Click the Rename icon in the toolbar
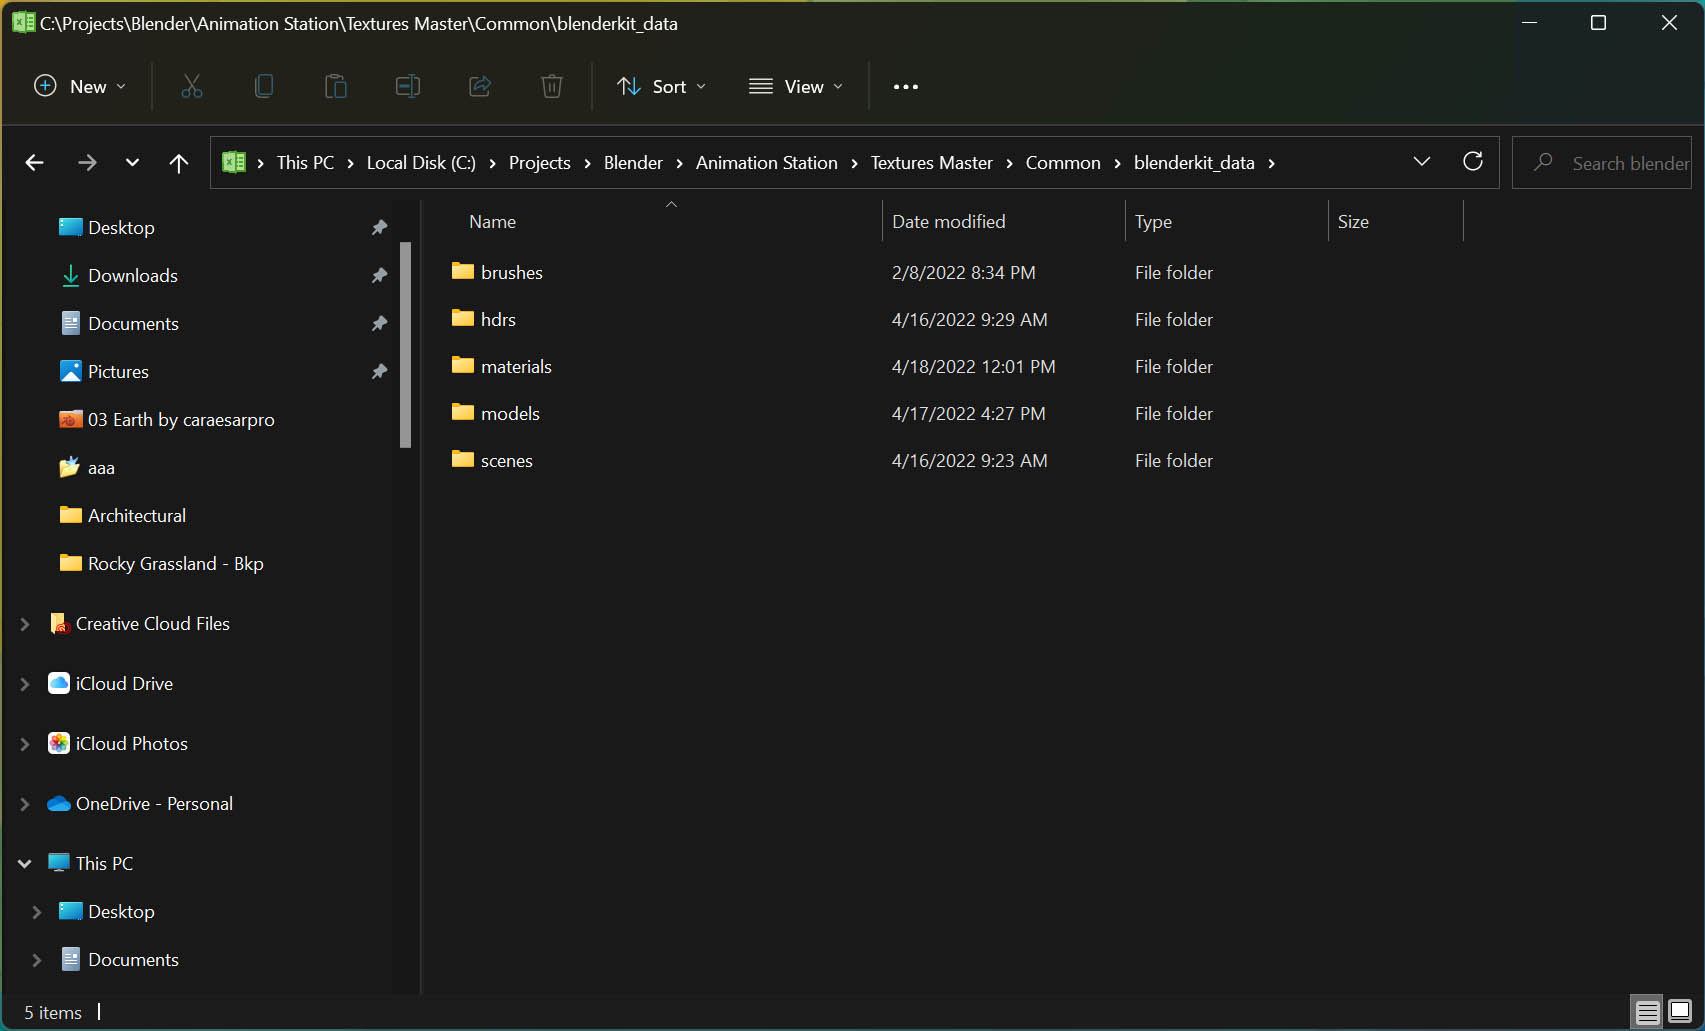The height and width of the screenshot is (1031, 1705). (x=408, y=86)
